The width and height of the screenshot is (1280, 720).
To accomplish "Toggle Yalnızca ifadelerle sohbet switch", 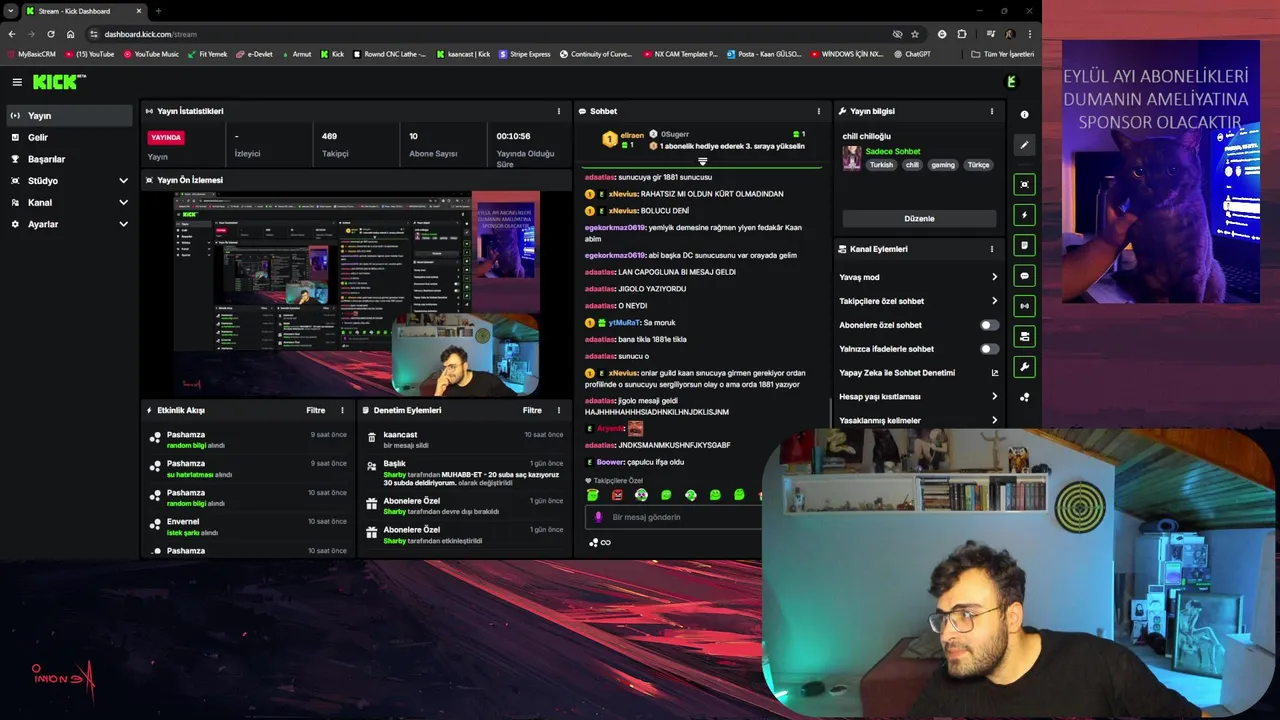I will tap(988, 349).
